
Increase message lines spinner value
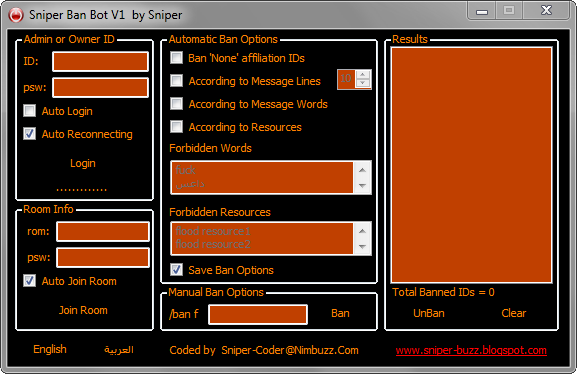point(363,74)
